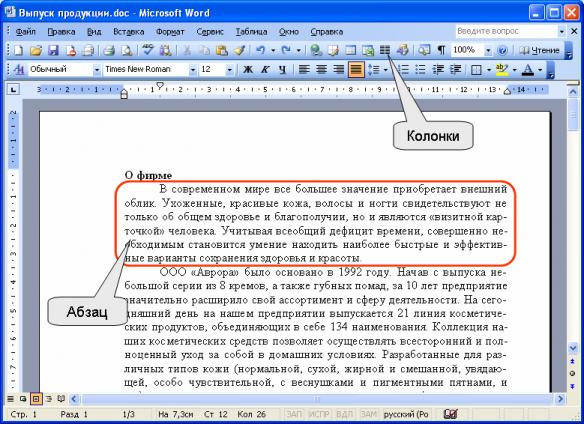
Task: Open the Правка menu
Action: 61,32
